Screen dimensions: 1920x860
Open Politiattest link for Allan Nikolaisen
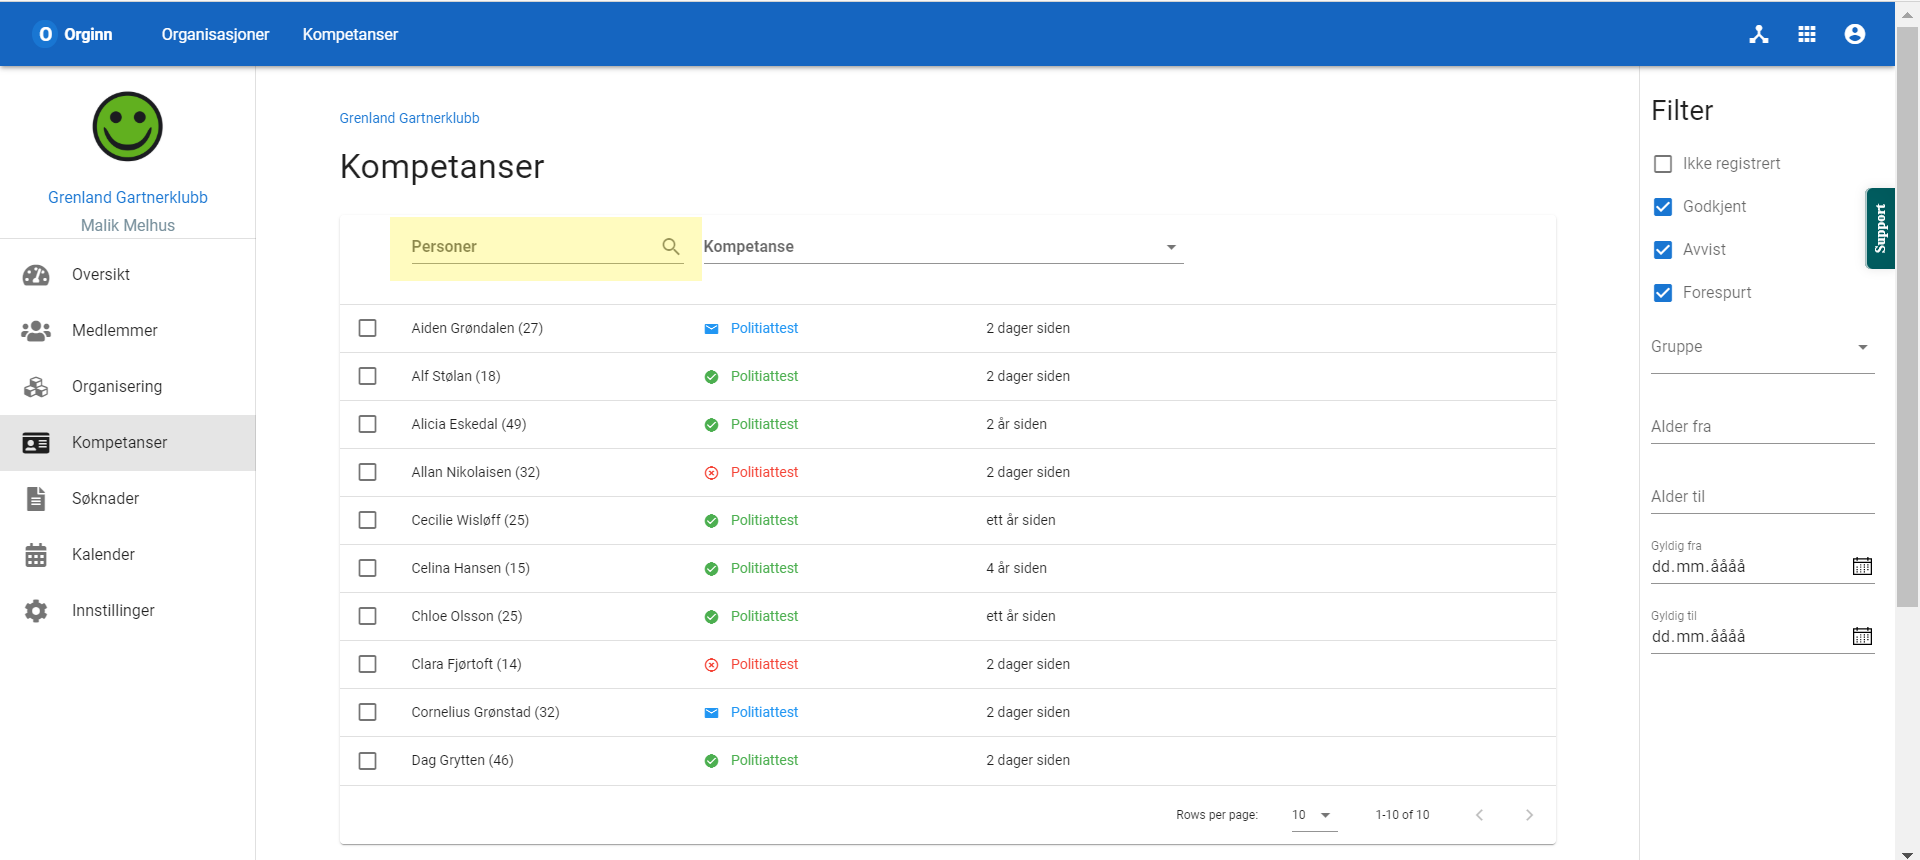[x=764, y=472]
